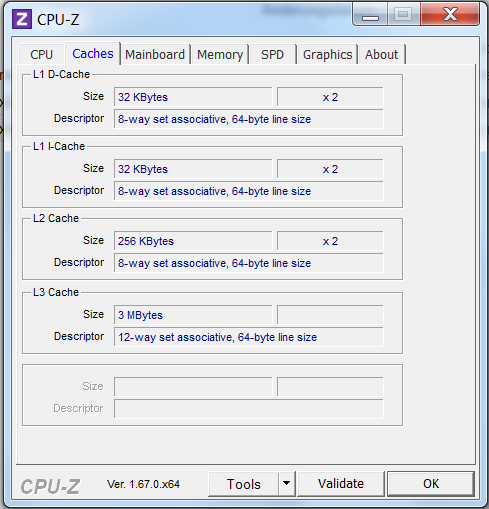Image resolution: width=489 pixels, height=509 pixels.
Task: Show the About tab
Action: coord(382,54)
